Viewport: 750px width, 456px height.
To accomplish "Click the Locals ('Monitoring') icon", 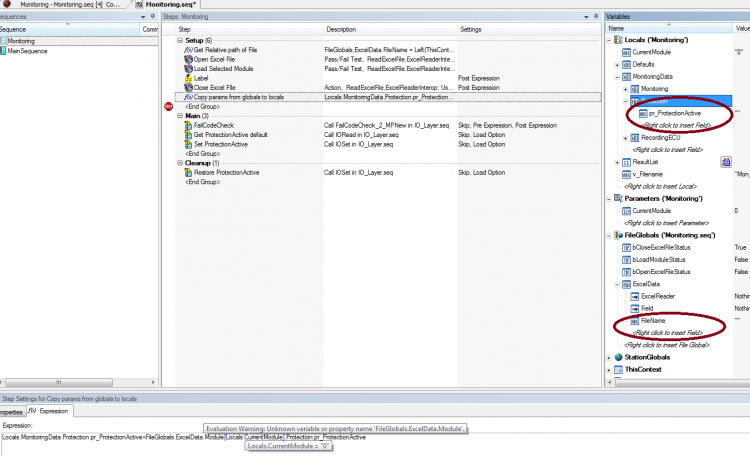I will (x=618, y=40).
